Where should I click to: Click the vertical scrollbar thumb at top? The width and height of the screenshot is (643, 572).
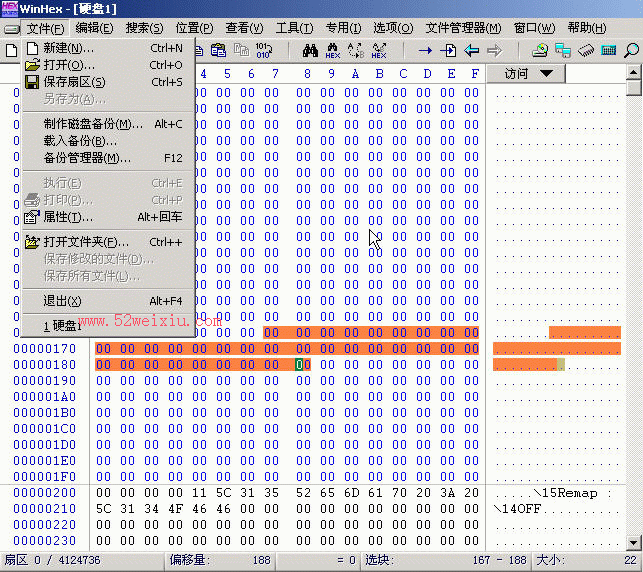pyautogui.click(x=634, y=88)
